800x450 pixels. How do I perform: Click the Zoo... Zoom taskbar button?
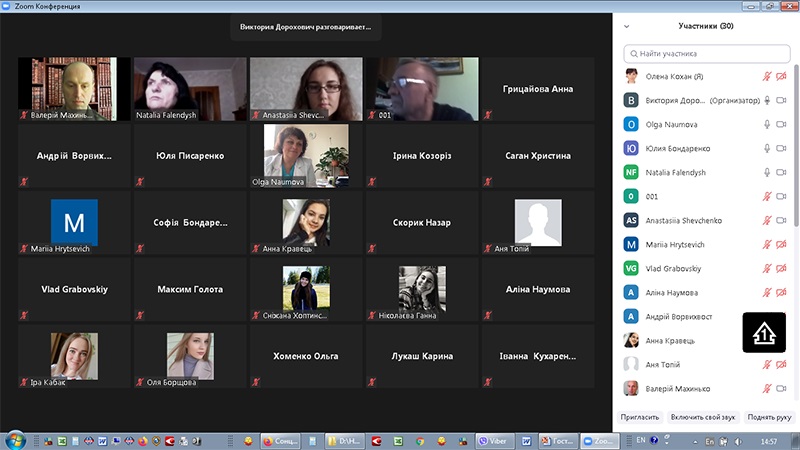599,441
